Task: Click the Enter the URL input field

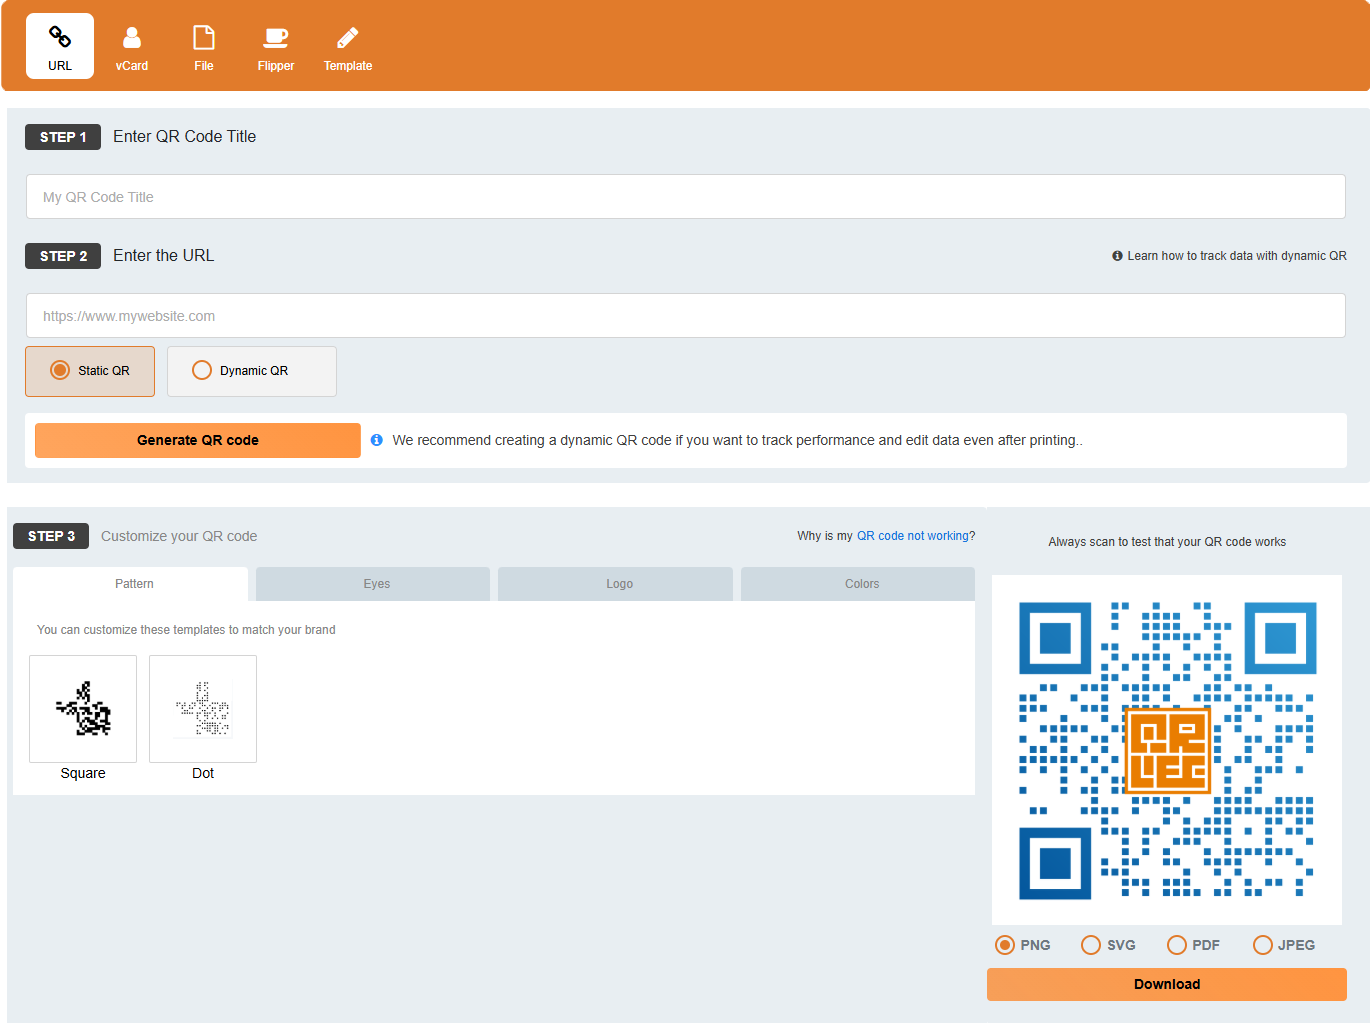Action: click(685, 316)
